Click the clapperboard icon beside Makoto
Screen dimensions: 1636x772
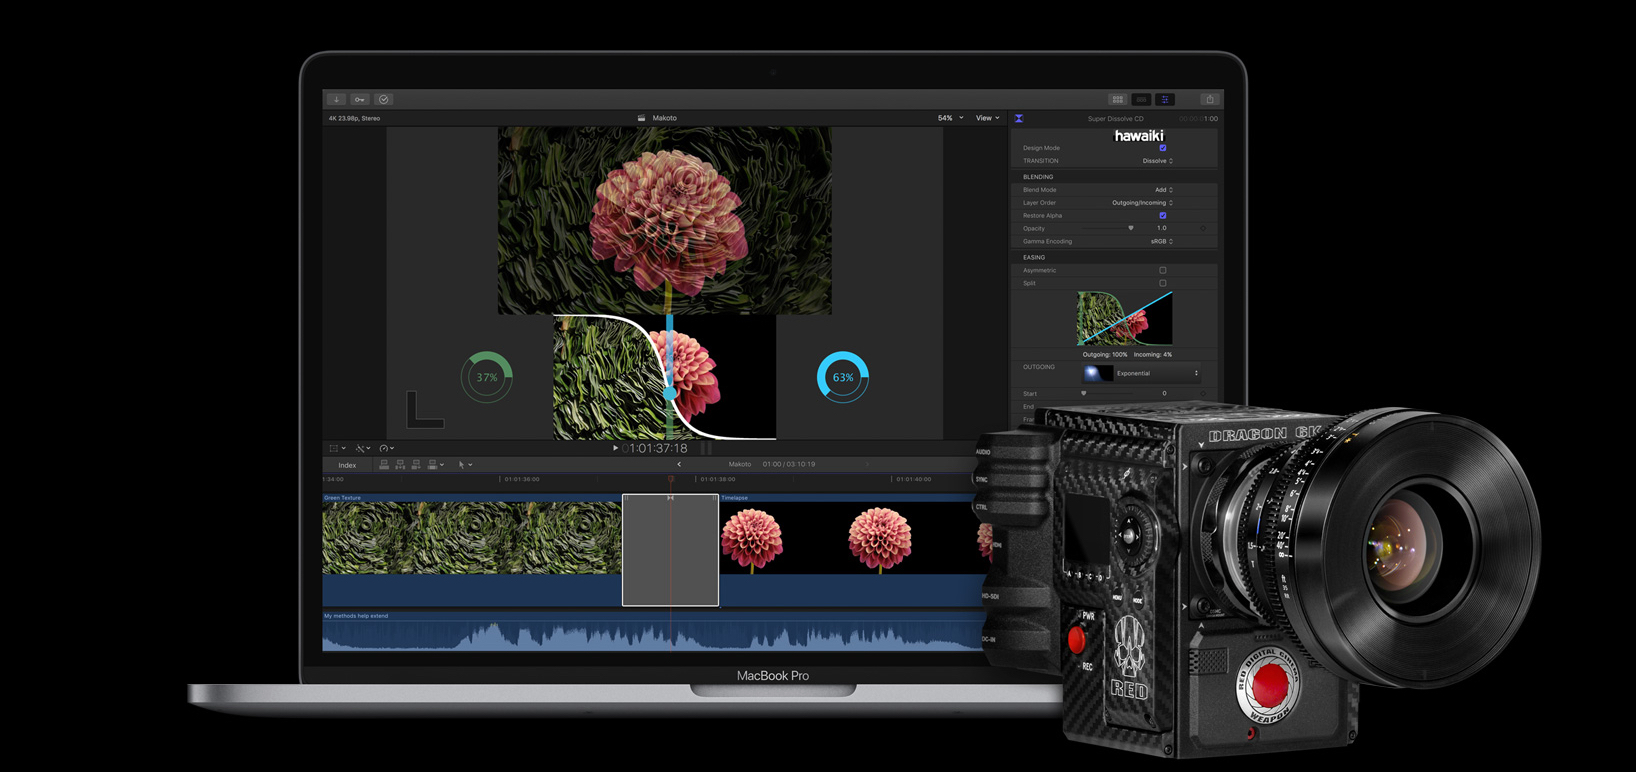pyautogui.click(x=641, y=118)
